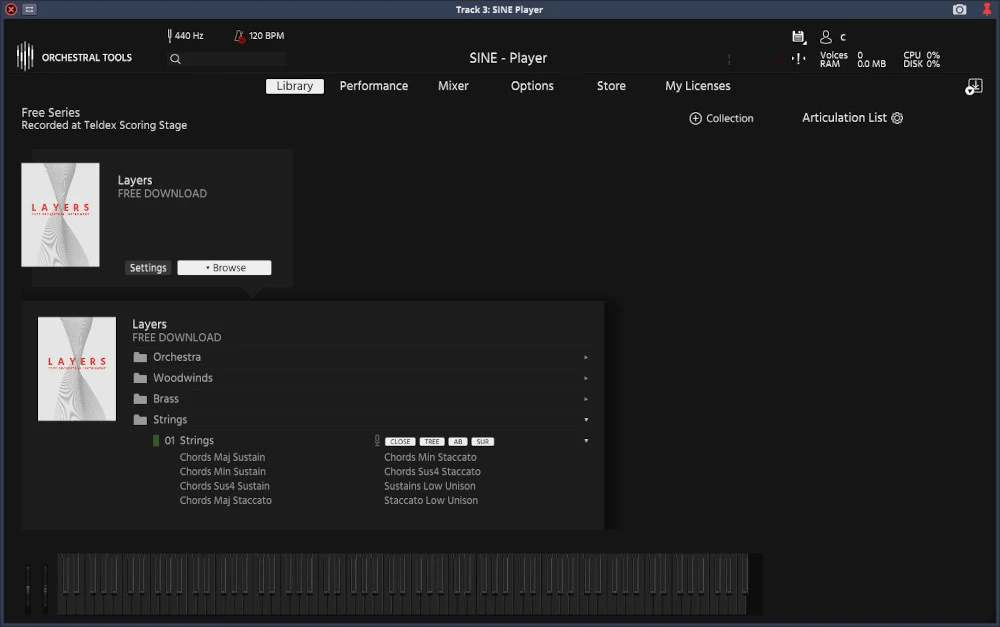The height and width of the screenshot is (627, 1000).
Task: Click the Woodwinds folder name
Action: pyautogui.click(x=183, y=378)
